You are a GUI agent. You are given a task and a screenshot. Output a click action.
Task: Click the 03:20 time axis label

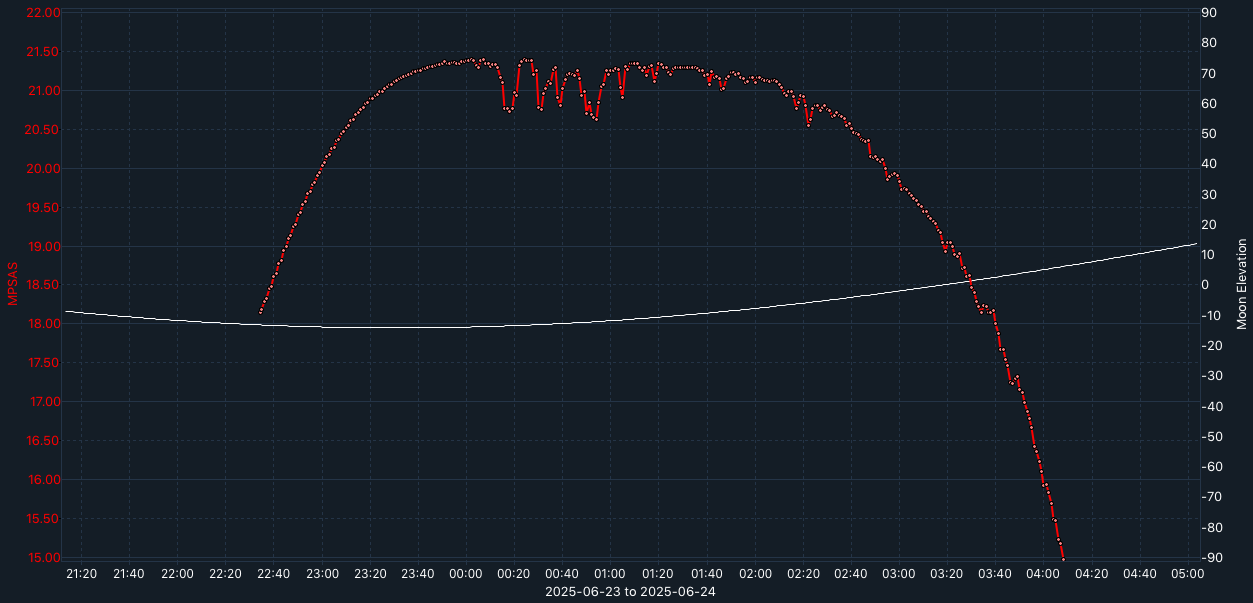pyautogui.click(x=947, y=574)
